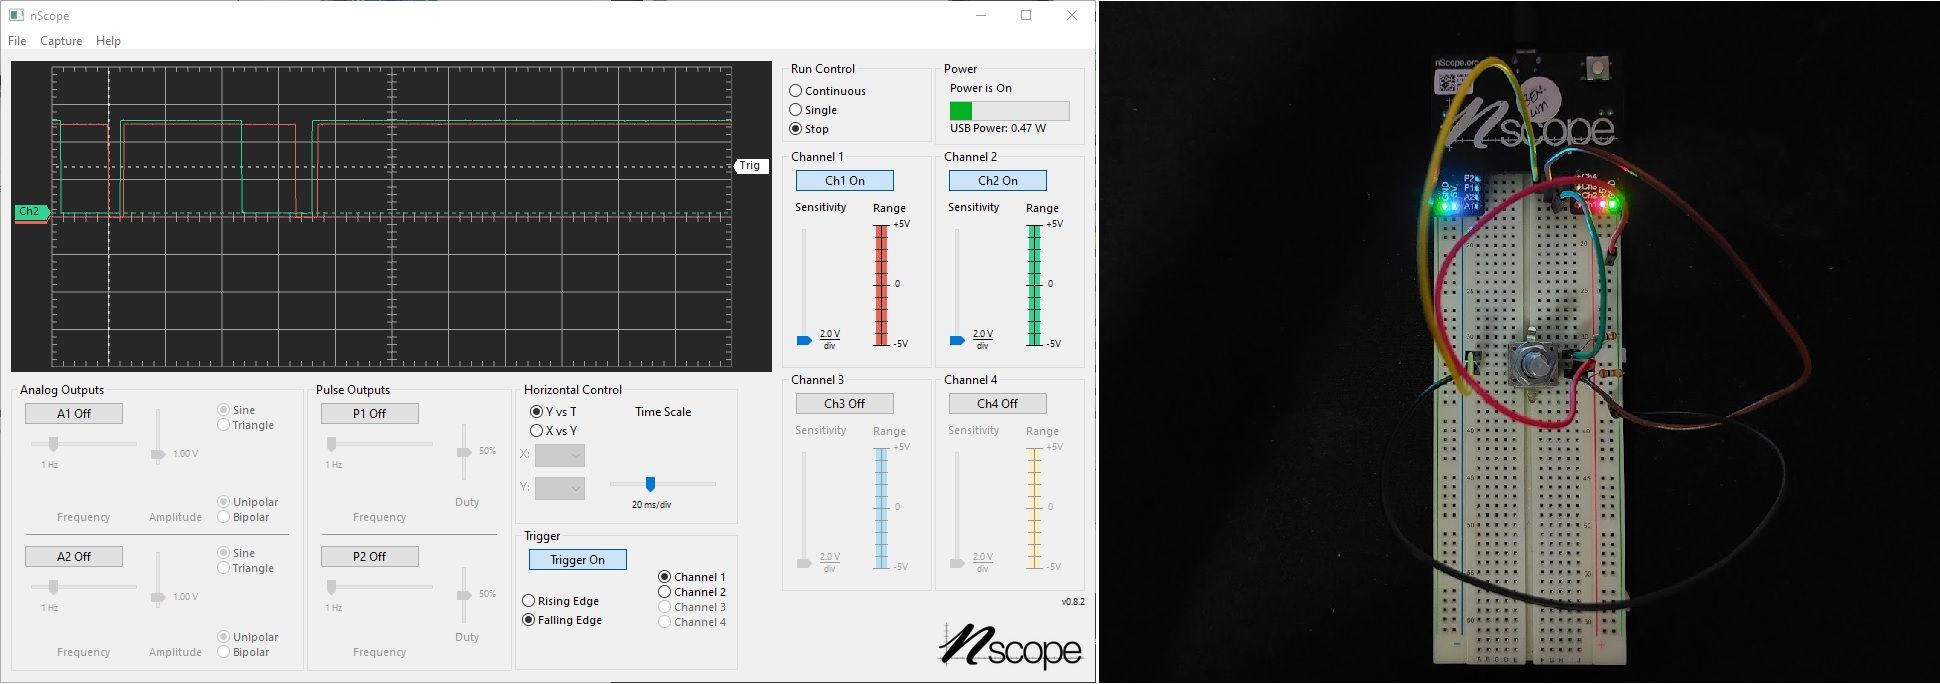Click the nScope app icon in title bar

pos(16,16)
